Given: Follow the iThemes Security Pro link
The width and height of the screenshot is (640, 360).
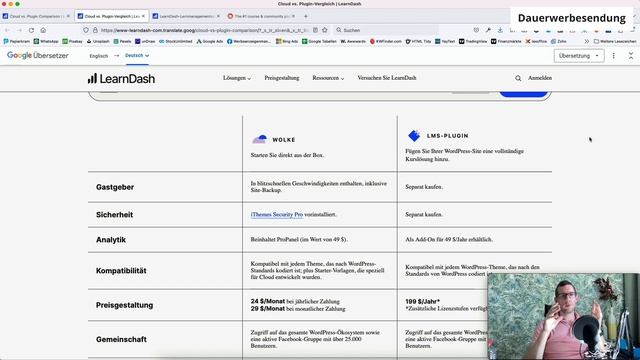Looking at the screenshot, I should (x=277, y=214).
